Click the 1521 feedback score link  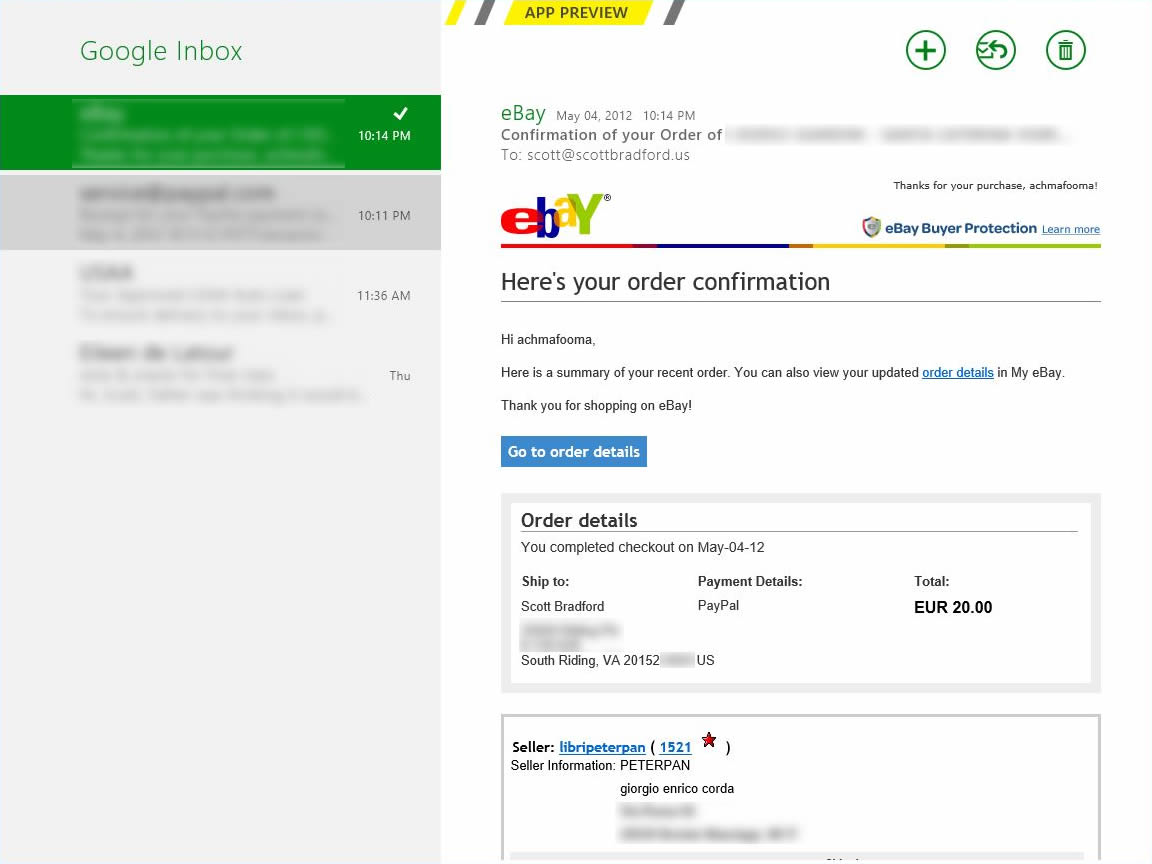(675, 747)
